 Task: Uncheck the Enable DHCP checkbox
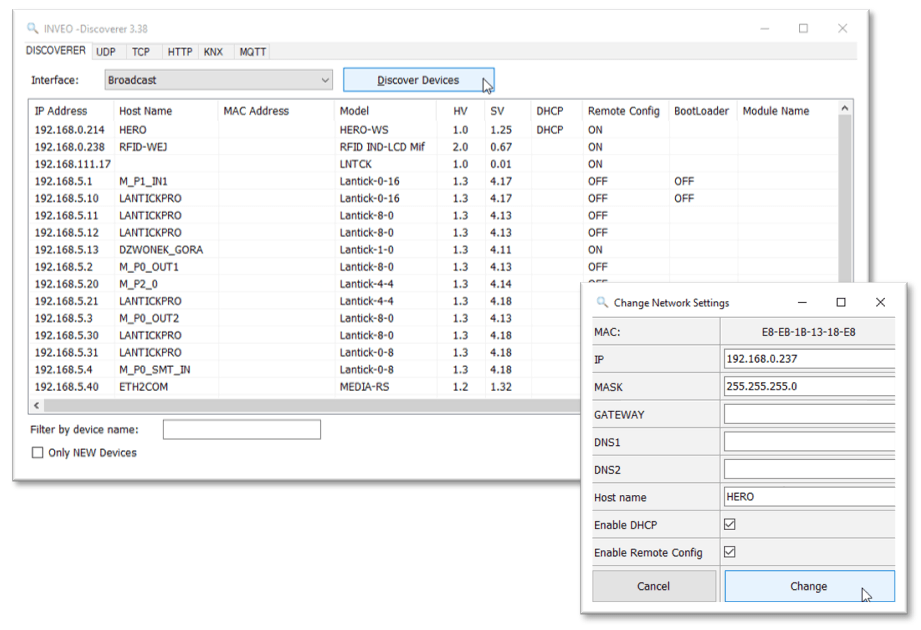click(730, 525)
